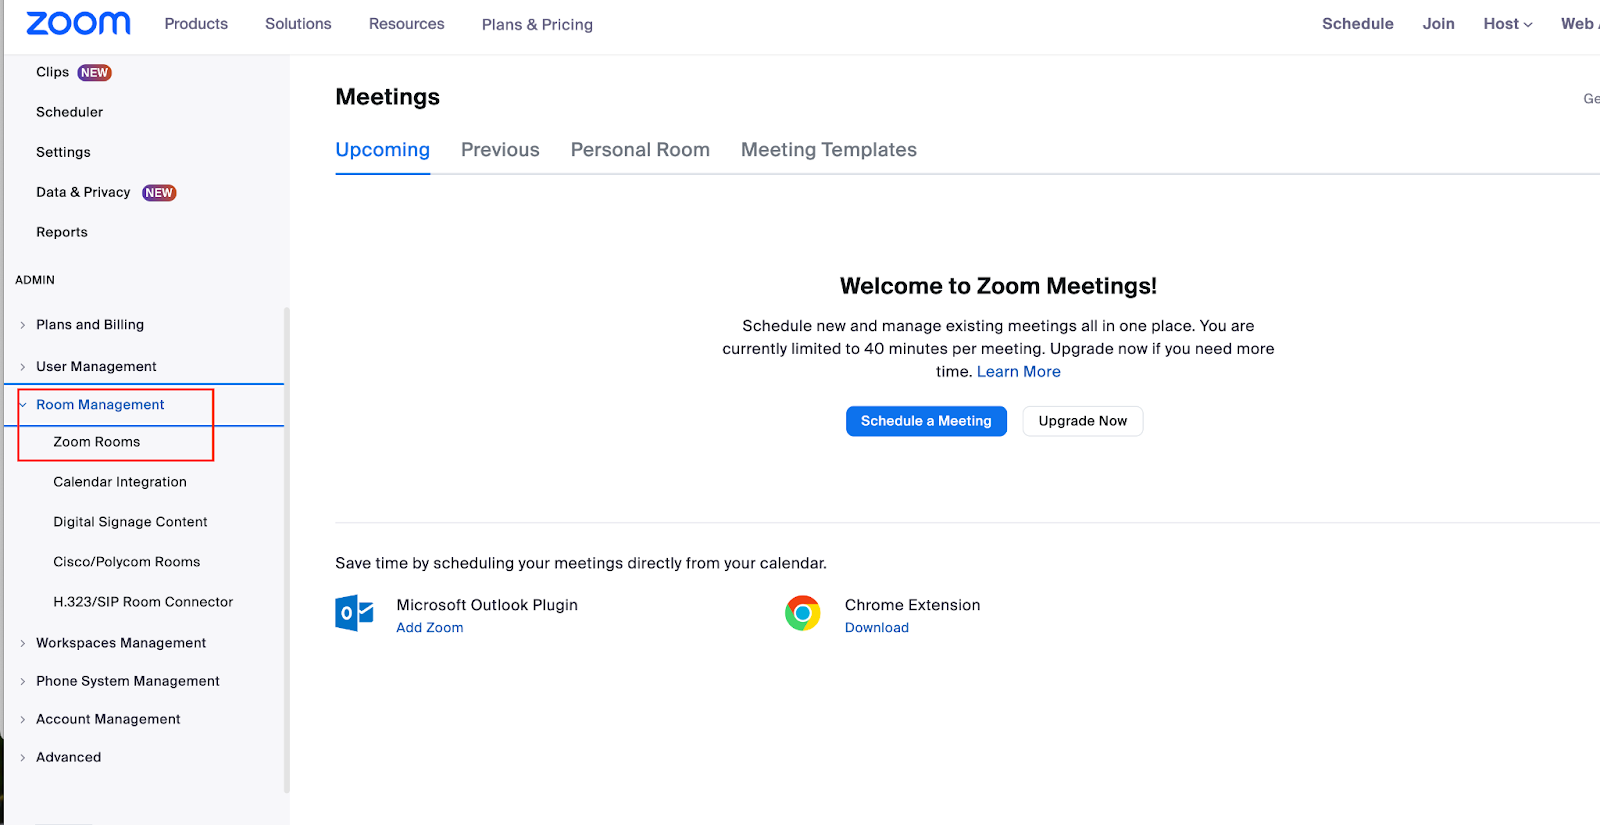
Task: Click the Room Management label
Action: click(100, 405)
